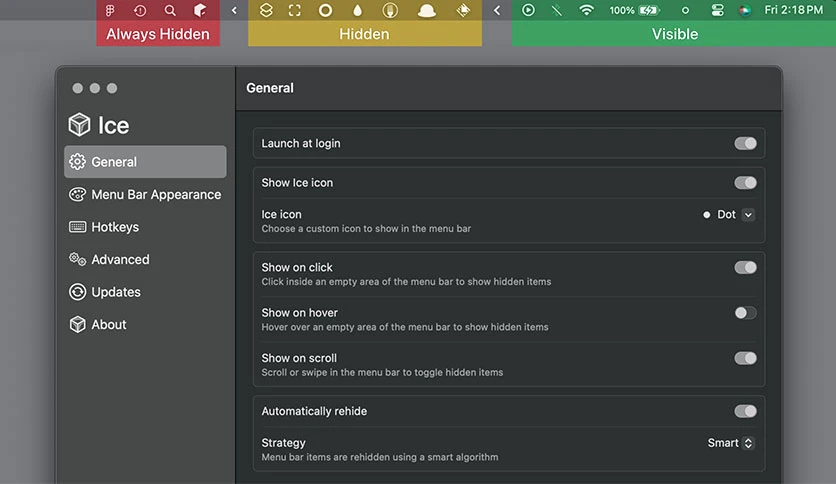Click the hat-shaped menu bar icon
The image size is (836, 484).
coord(427,11)
